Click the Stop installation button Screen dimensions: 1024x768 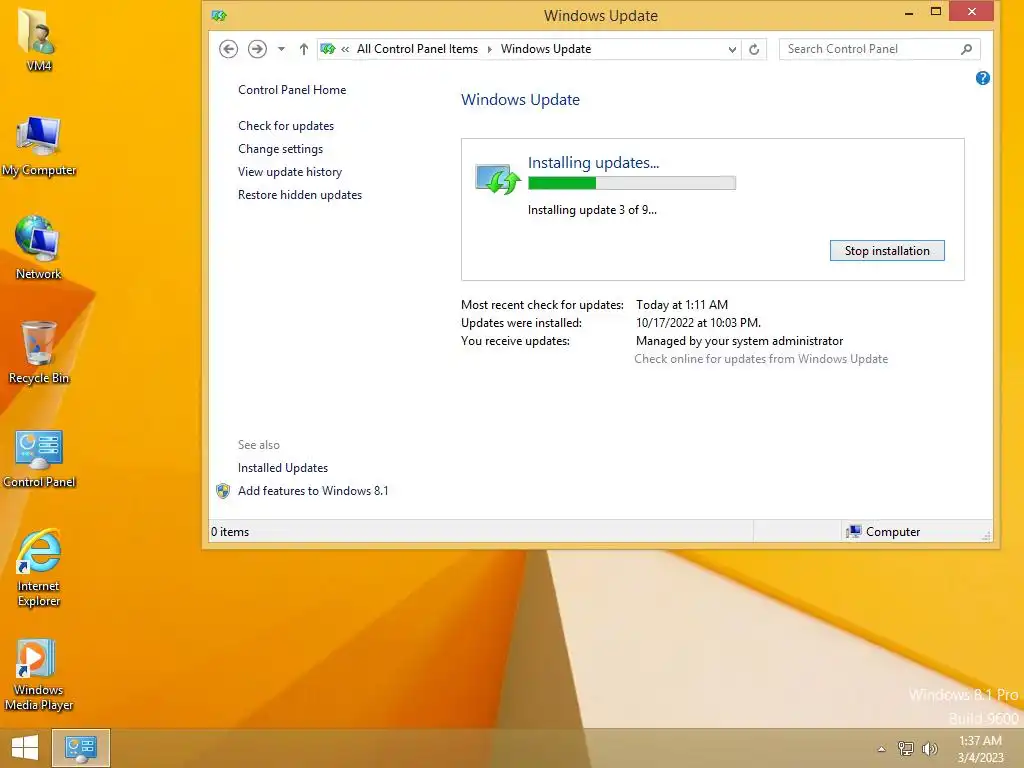887,251
